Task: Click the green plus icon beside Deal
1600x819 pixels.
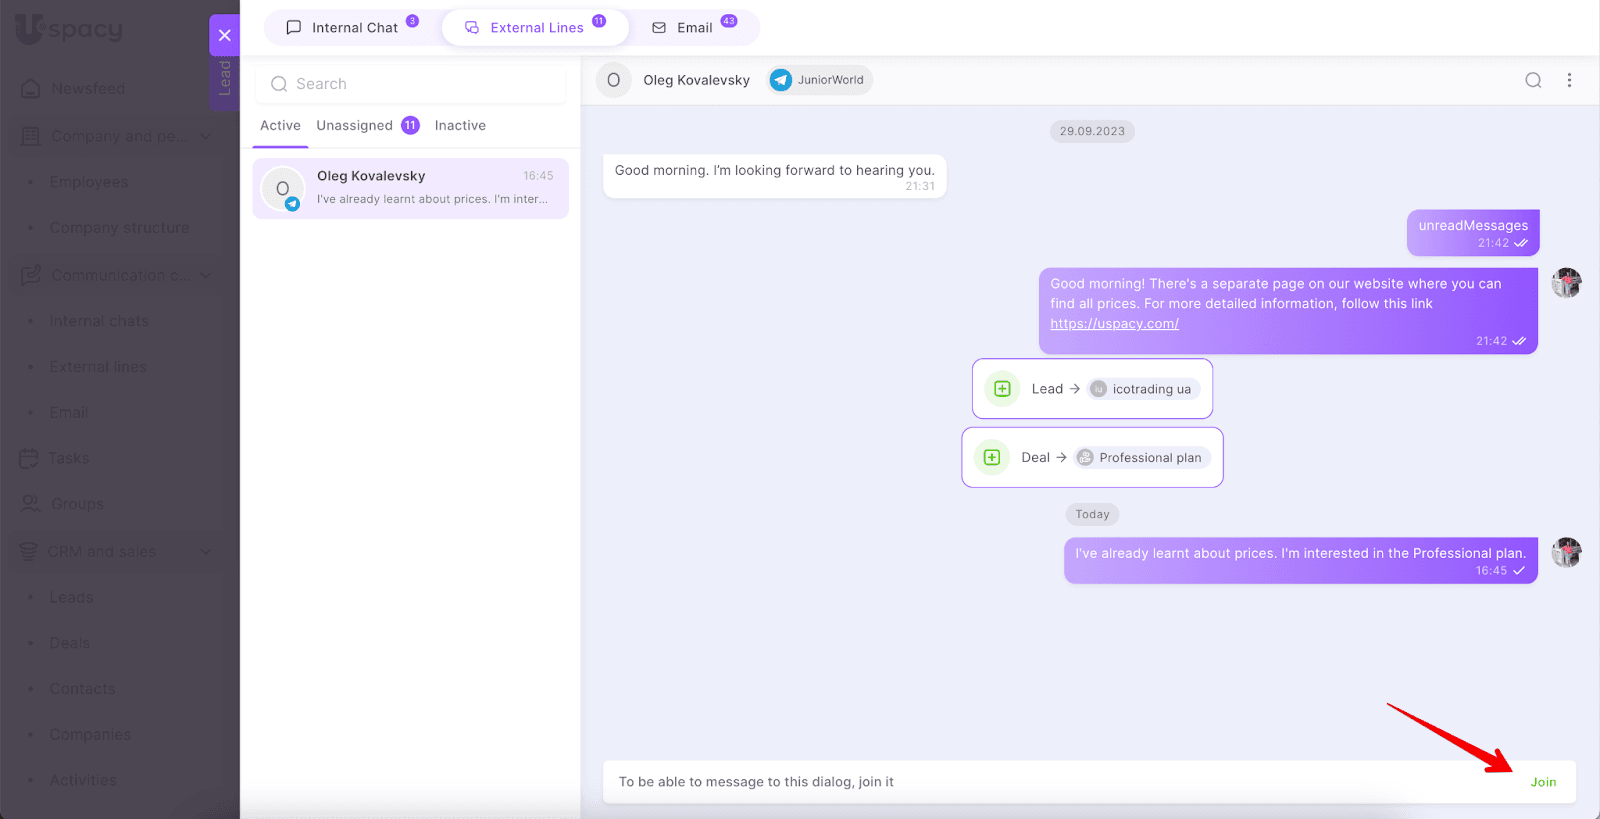Action: coord(992,458)
